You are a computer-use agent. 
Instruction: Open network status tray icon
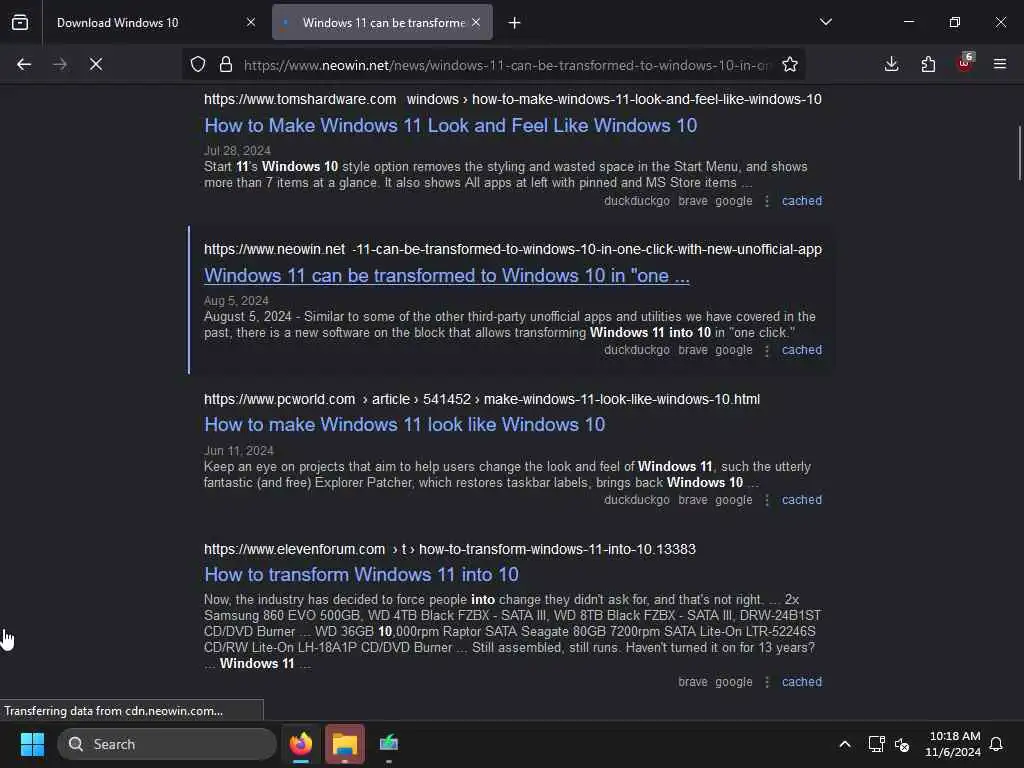coord(876,744)
